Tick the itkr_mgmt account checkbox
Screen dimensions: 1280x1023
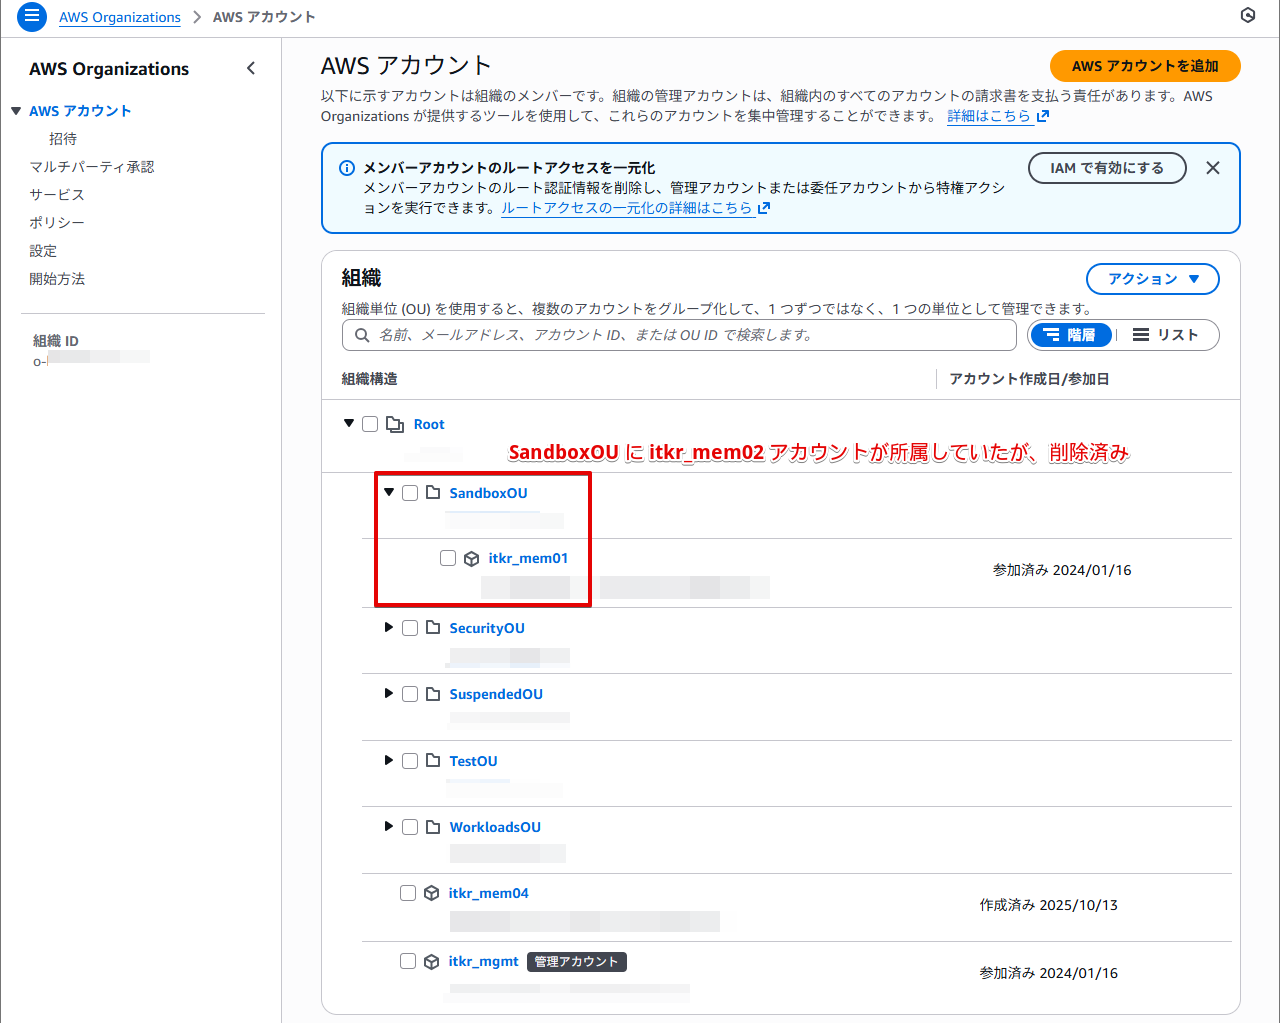tap(408, 961)
